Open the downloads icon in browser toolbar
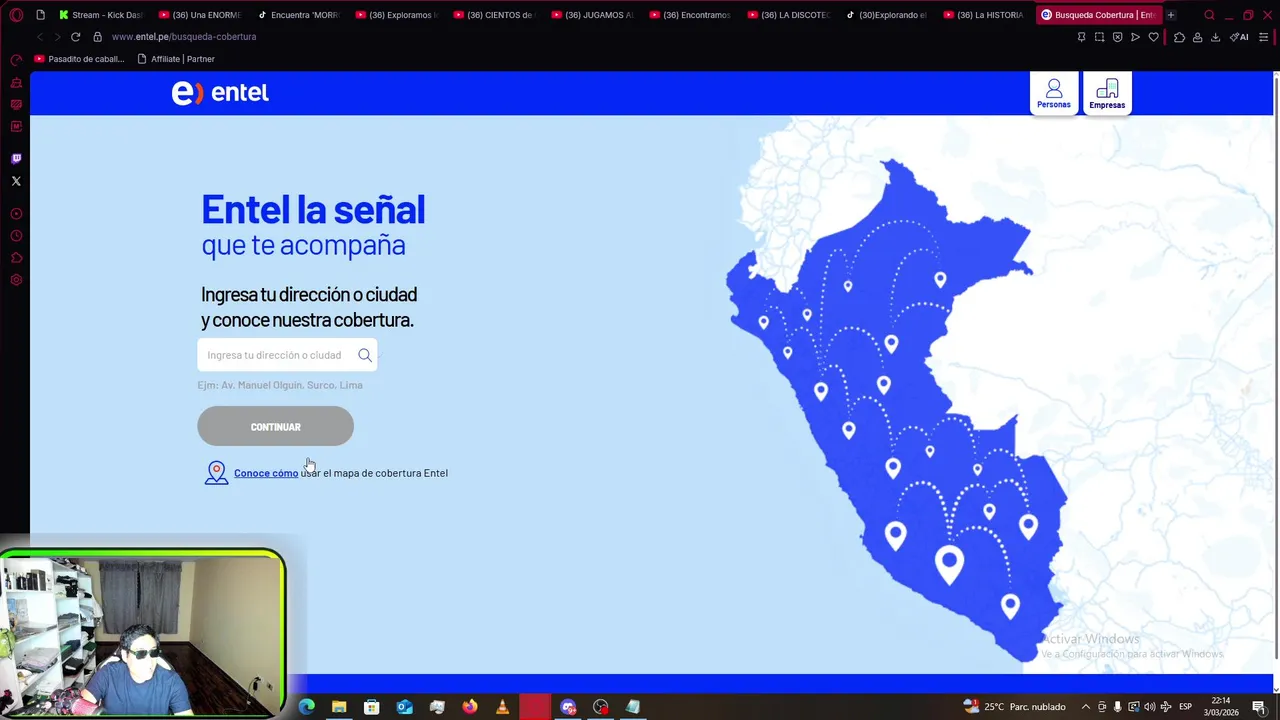The image size is (1280, 720). (x=1215, y=37)
